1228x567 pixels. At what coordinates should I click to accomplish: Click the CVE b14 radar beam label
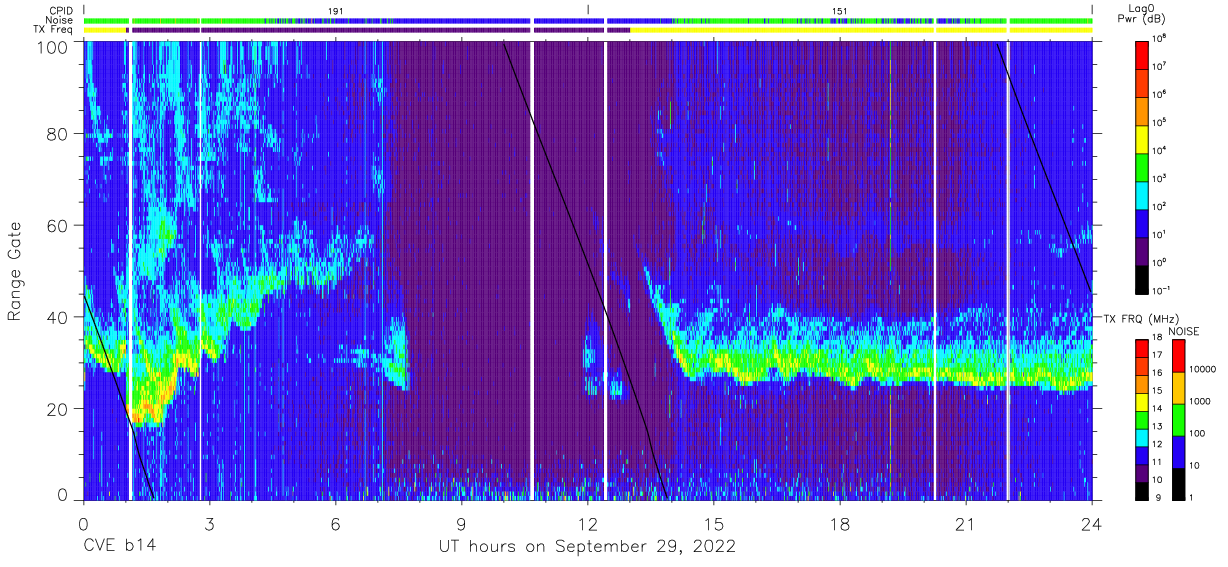pos(119,547)
